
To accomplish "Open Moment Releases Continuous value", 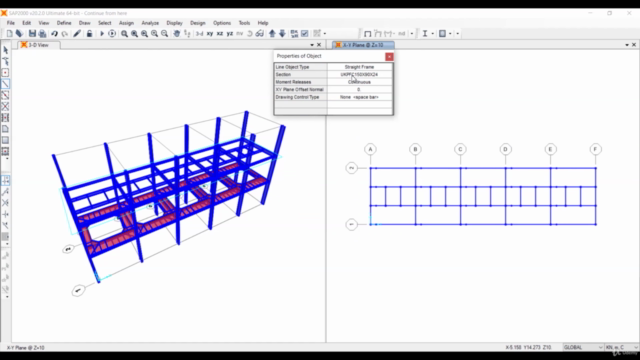I will tap(360, 82).
